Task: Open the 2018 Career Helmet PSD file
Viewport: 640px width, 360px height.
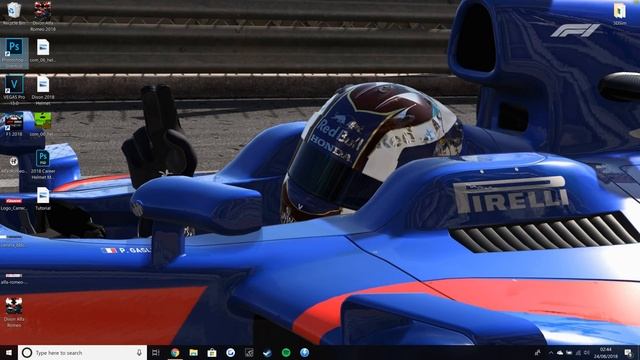Action: 43,165
